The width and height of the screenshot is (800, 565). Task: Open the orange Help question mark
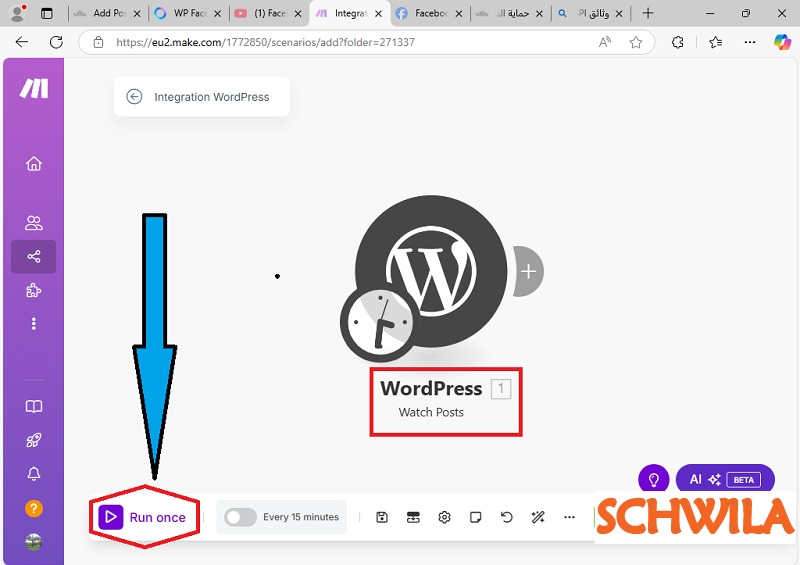34,508
